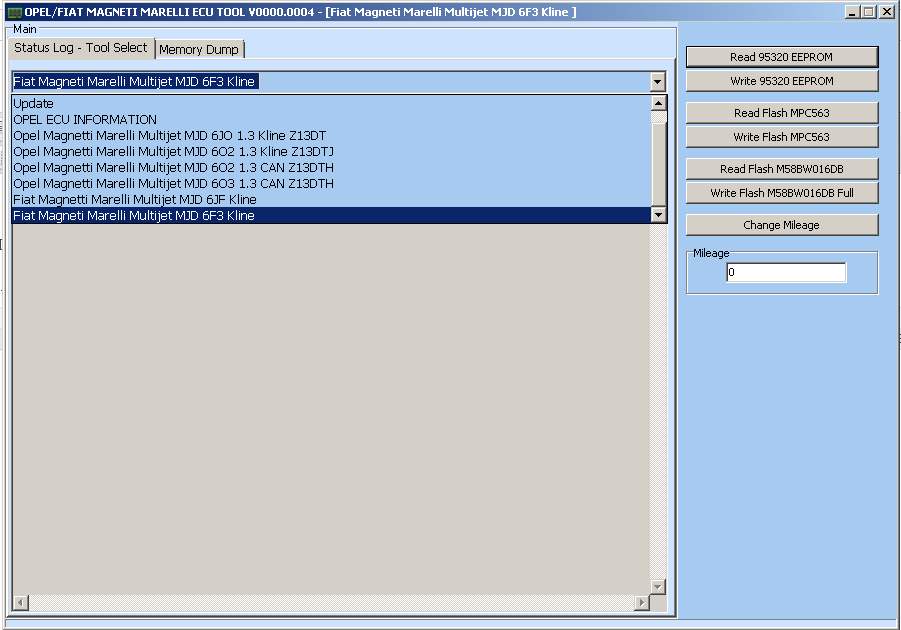Click status log horizontal scroll right arrow
This screenshot has height=630, width=901.
coord(642,602)
